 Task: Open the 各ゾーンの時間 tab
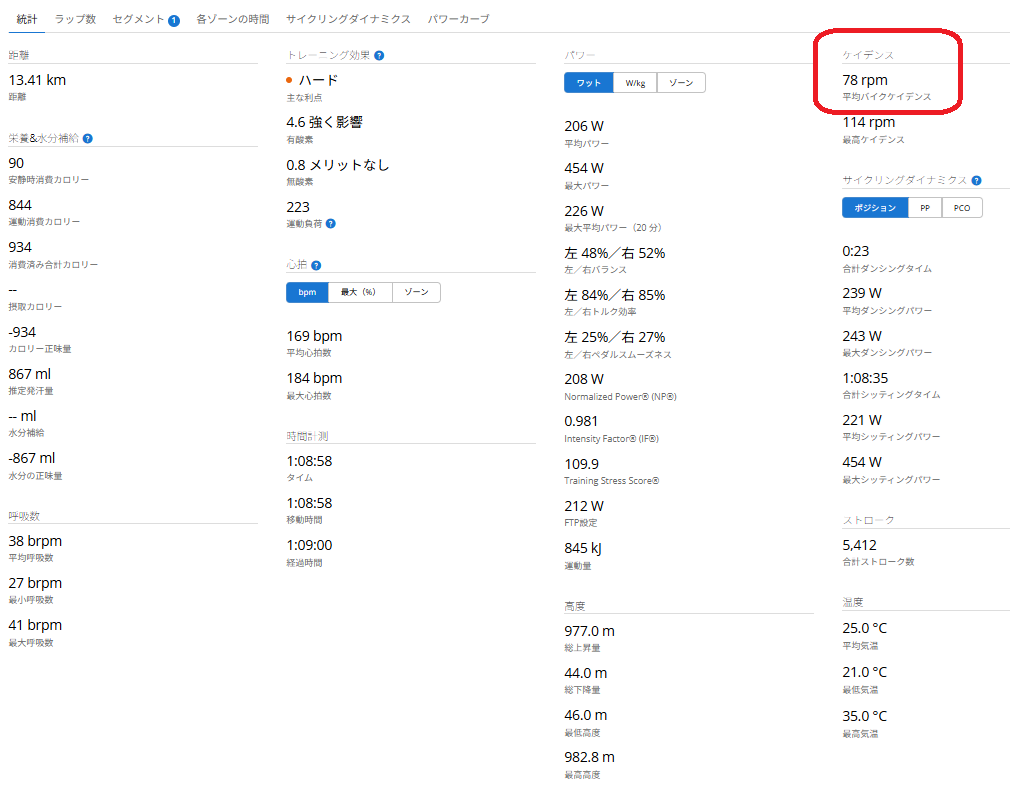click(x=232, y=19)
